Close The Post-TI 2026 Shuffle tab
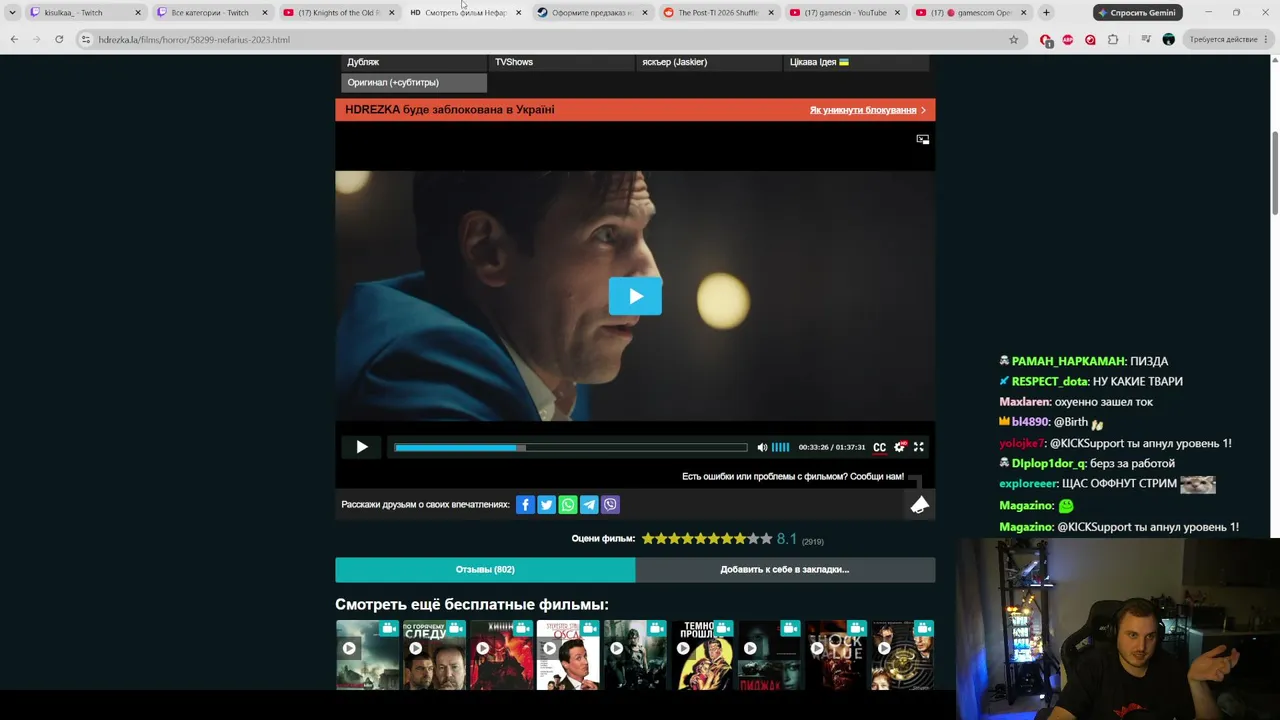Viewport: 1280px width, 720px height. pos(771,13)
